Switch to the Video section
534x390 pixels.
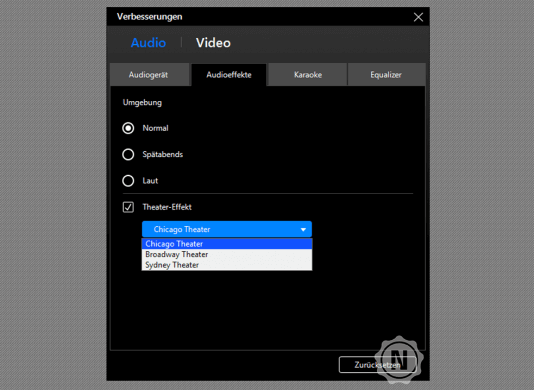[213, 43]
